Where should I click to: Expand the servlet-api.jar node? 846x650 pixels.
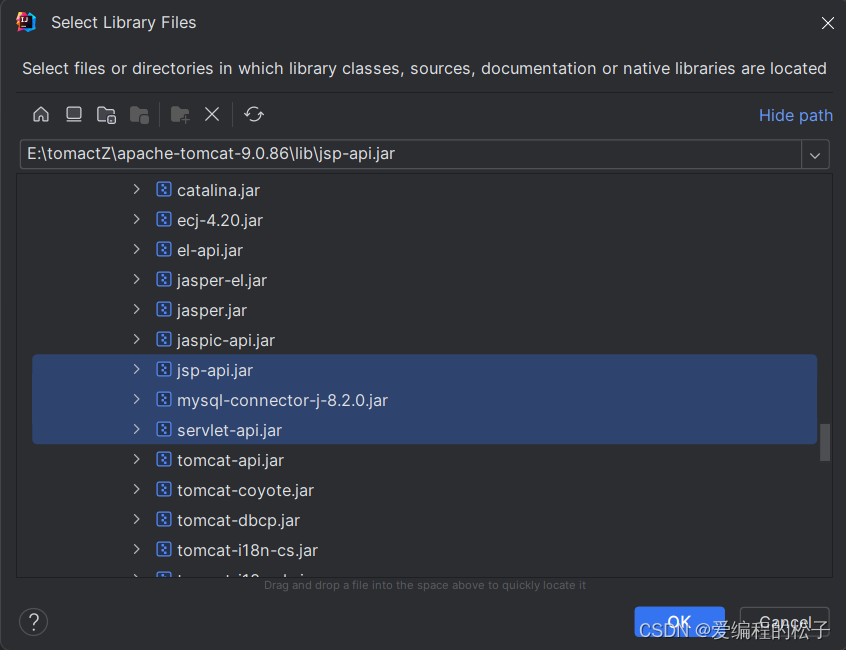[137, 429]
